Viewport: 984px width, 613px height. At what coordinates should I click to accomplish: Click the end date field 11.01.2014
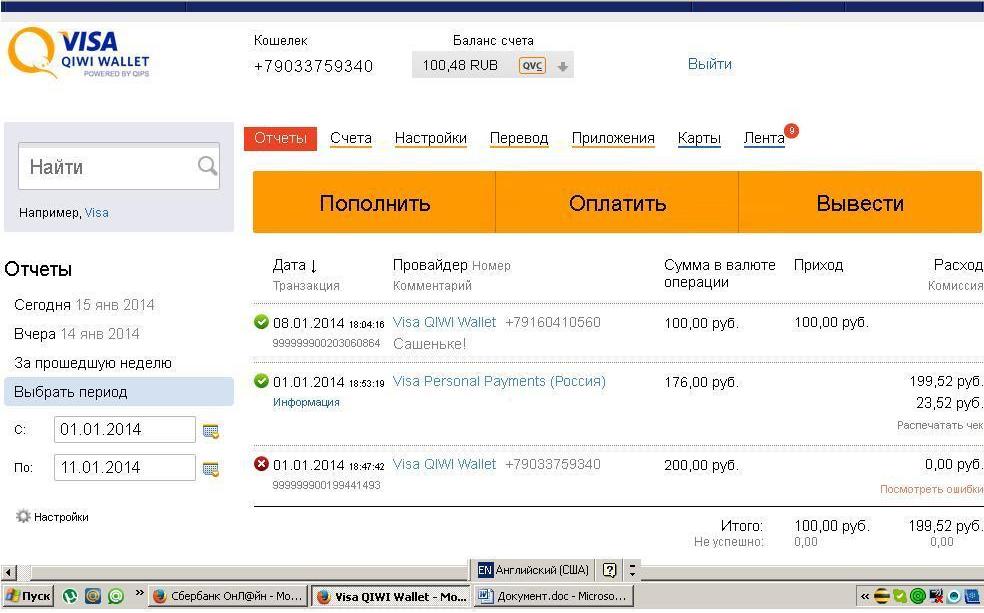(x=125, y=467)
